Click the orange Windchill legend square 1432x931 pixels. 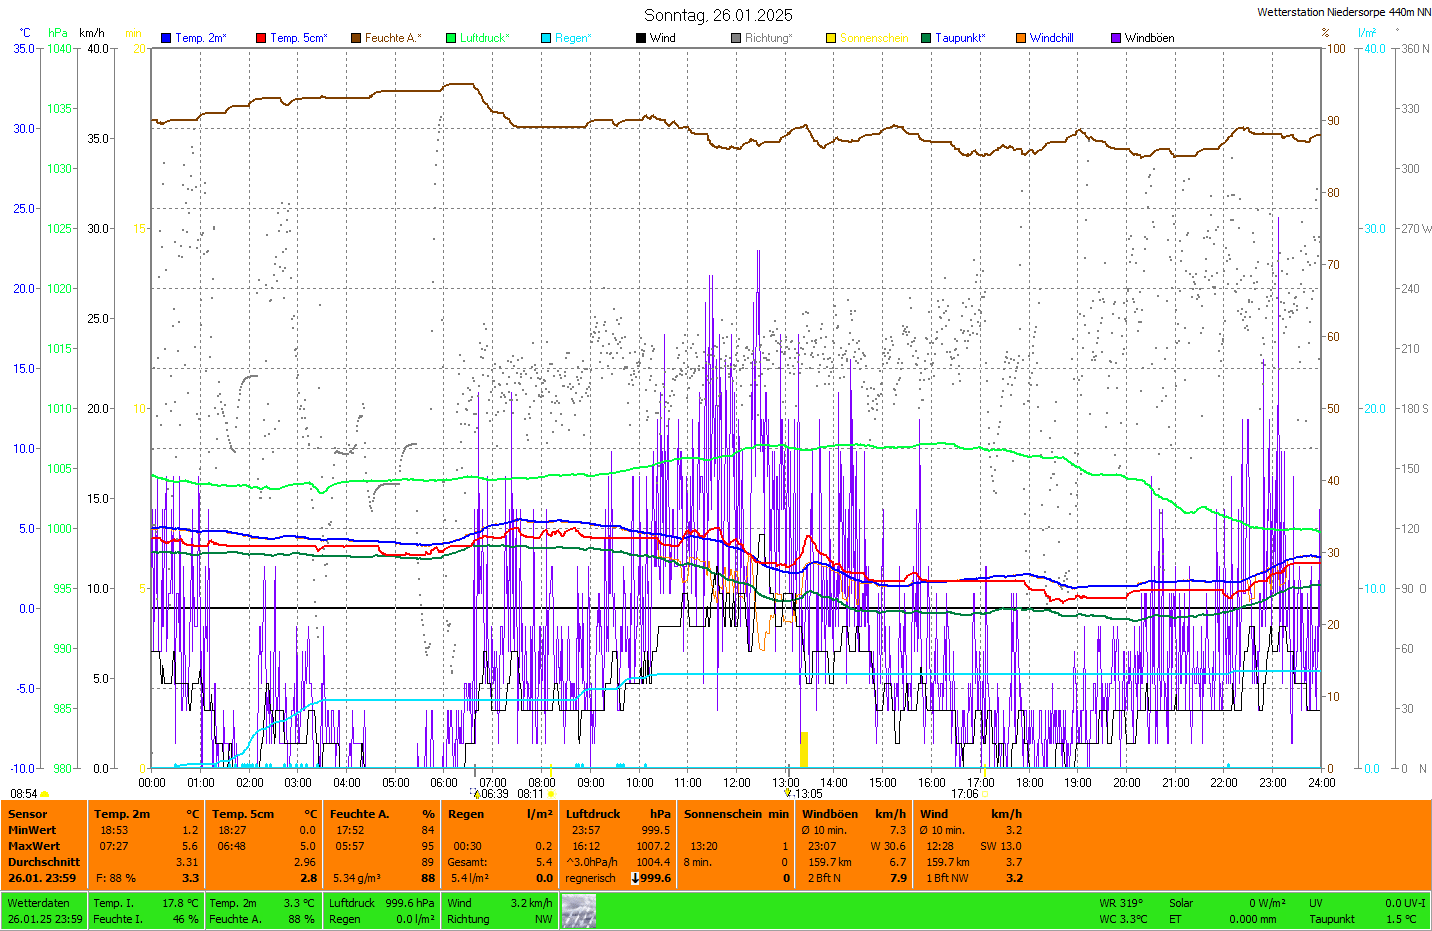pyautogui.click(x=1021, y=38)
